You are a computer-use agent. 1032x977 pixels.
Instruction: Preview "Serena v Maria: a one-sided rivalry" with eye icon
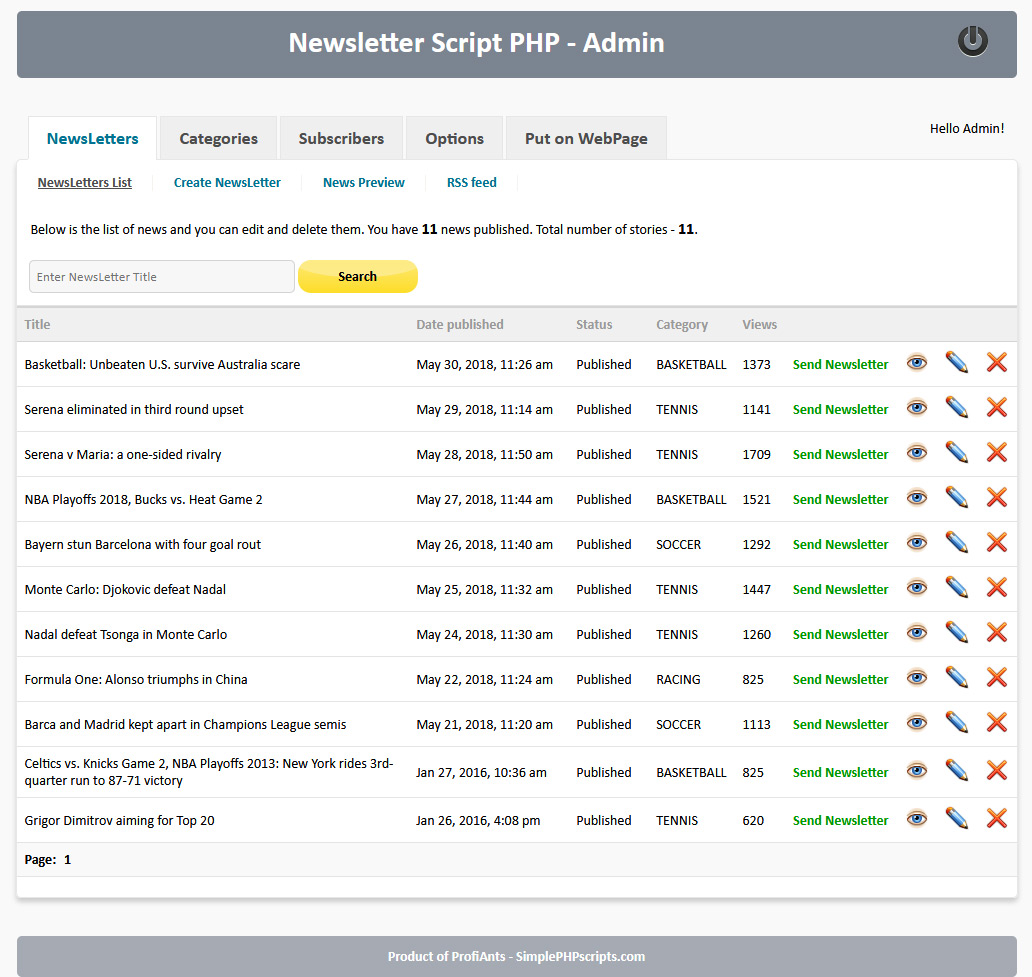[x=916, y=453]
